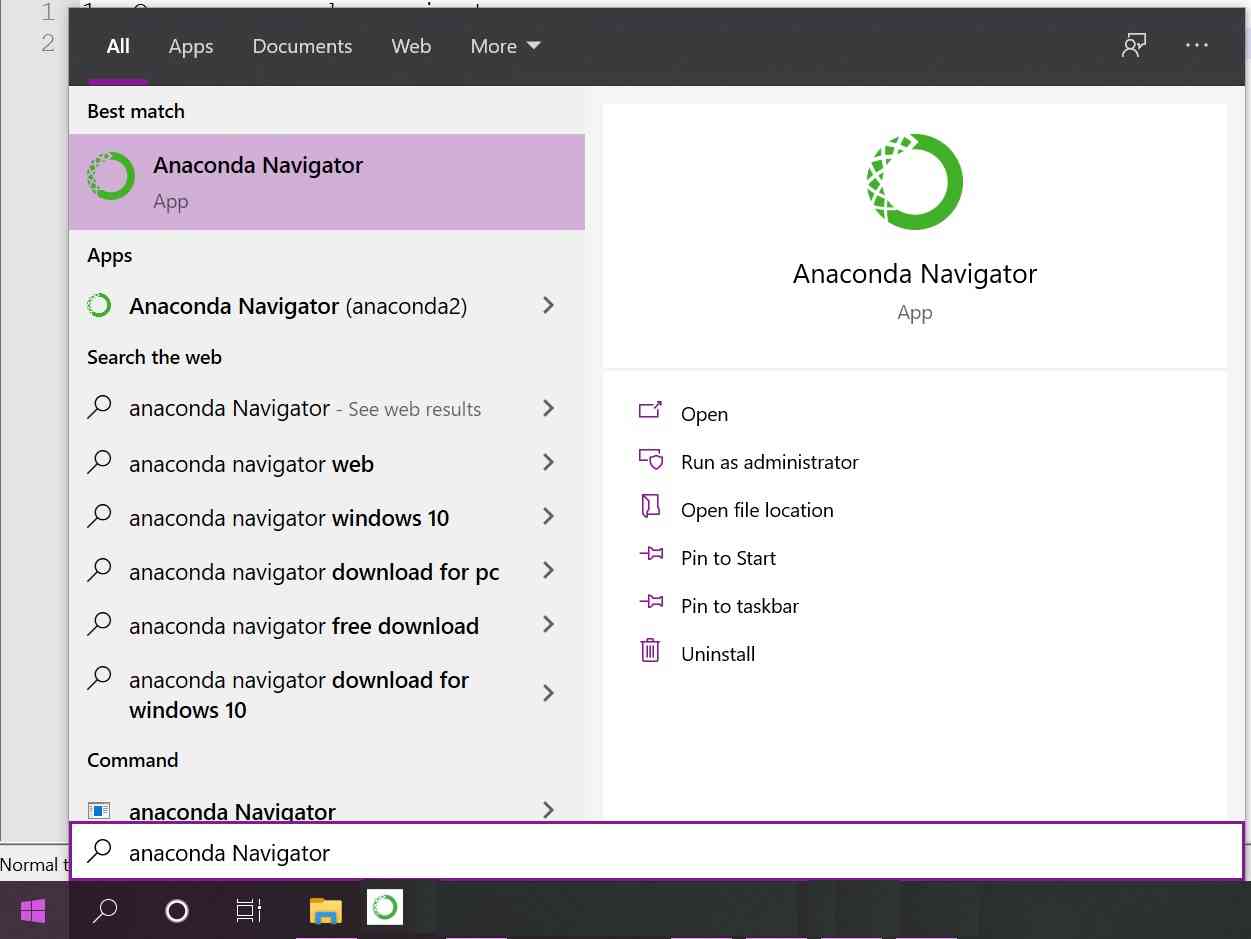The image size is (1251, 939).
Task: Switch to the Apps search tab
Action: coord(190,46)
